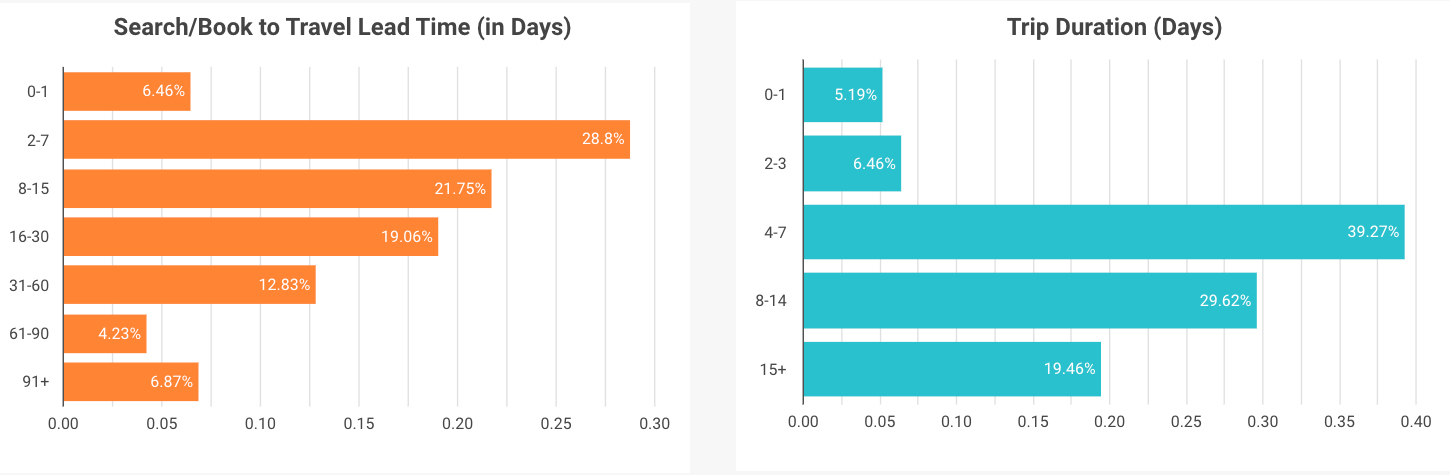Click the 5.19% trip duration bar
Viewport: 1450px width, 475px height.
point(842,95)
